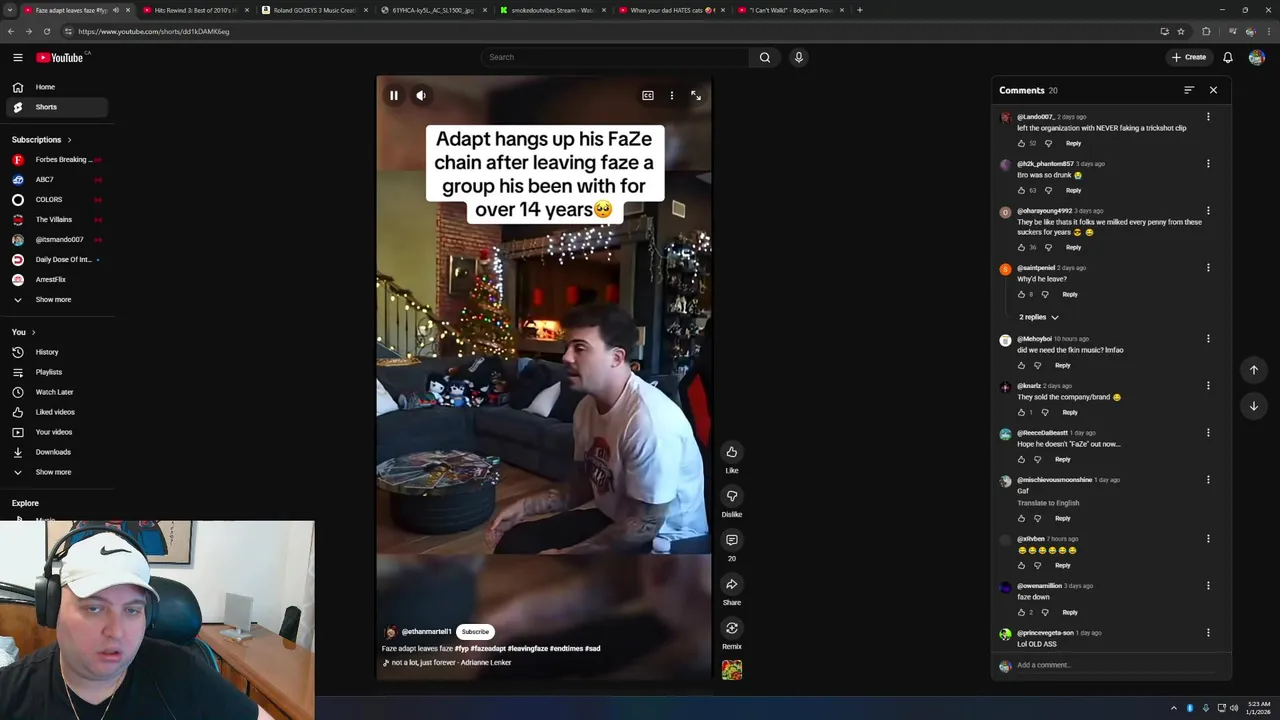Image resolution: width=1280 pixels, height=720 pixels.
Task: Click the browser address bar URL
Action: [x=154, y=31]
